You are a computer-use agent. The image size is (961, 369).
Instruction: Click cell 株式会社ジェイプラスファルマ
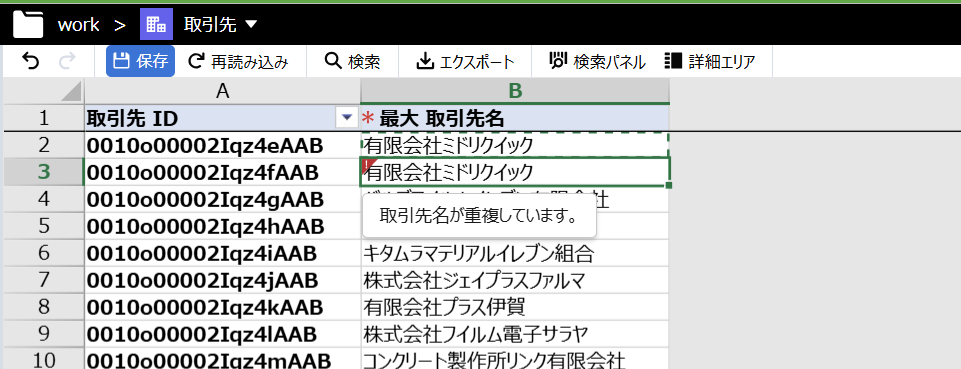pyautogui.click(x=515, y=280)
